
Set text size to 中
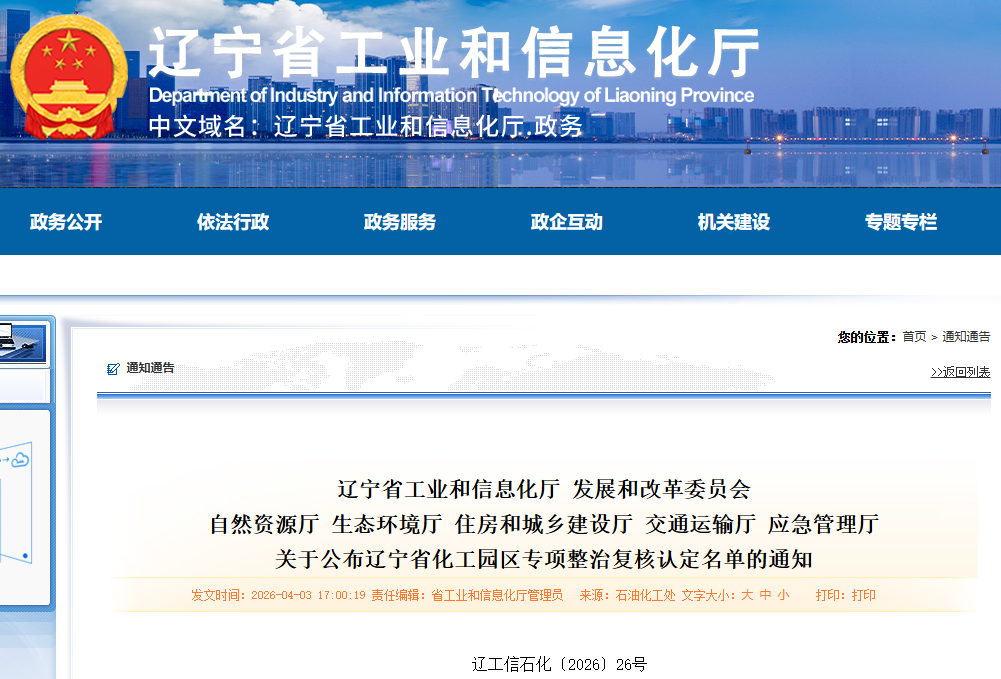(765, 595)
